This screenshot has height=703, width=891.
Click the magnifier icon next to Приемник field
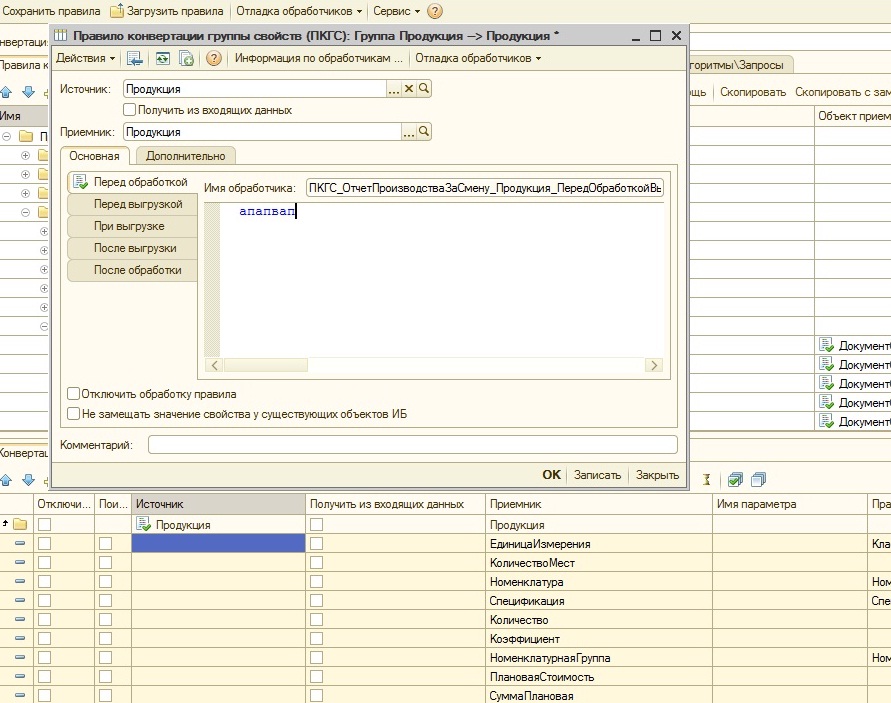[x=424, y=132]
